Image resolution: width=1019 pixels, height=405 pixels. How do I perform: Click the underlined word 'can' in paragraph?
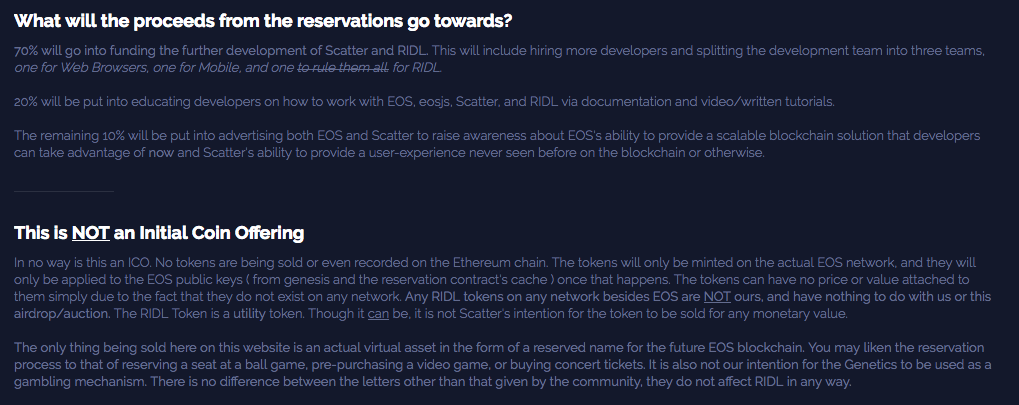point(378,313)
